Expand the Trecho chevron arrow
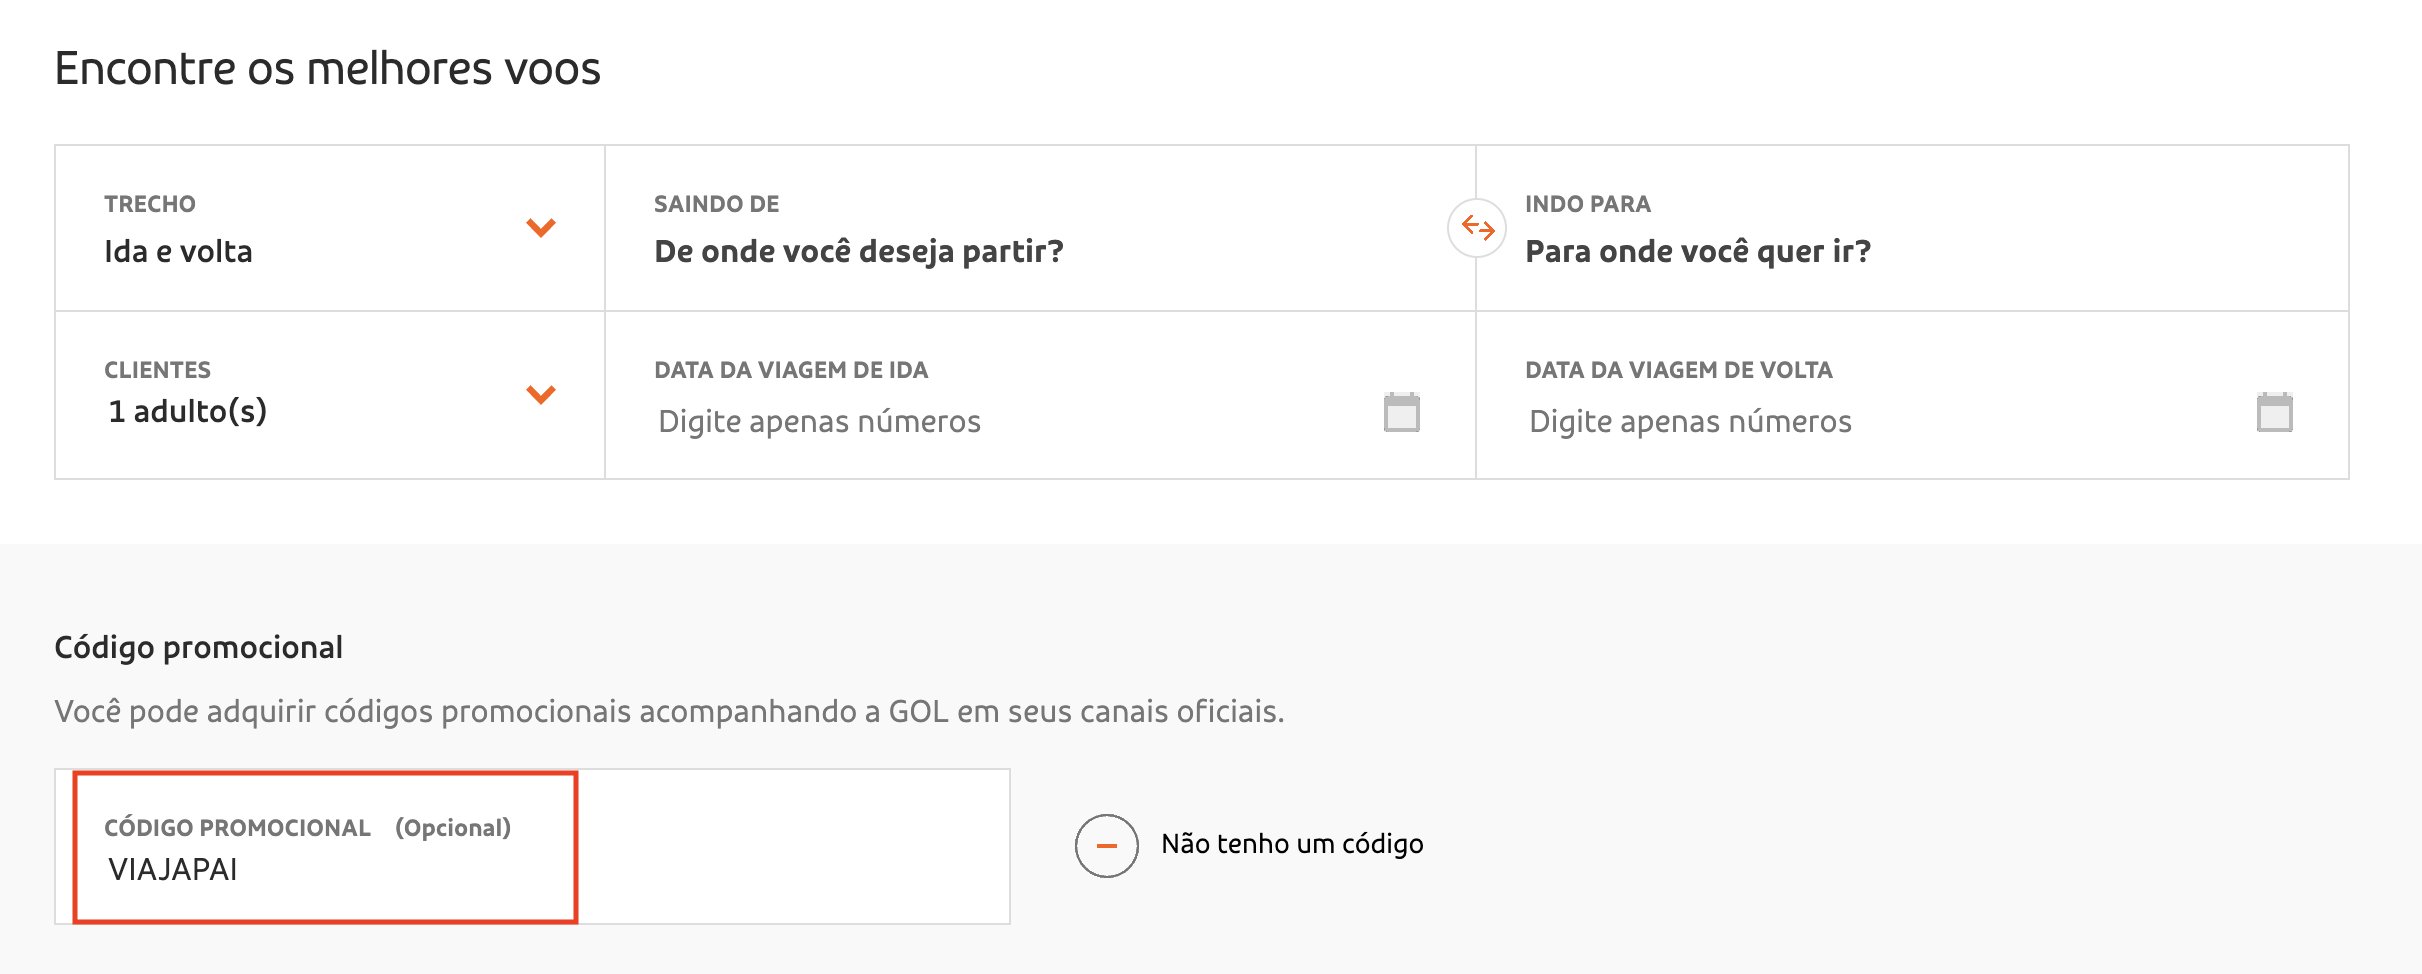This screenshot has width=2422, height=974. 541,228
